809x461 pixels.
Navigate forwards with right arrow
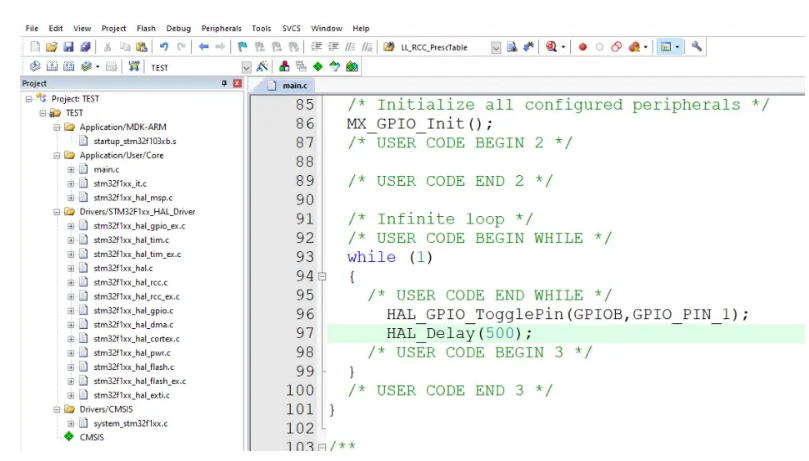[220, 47]
